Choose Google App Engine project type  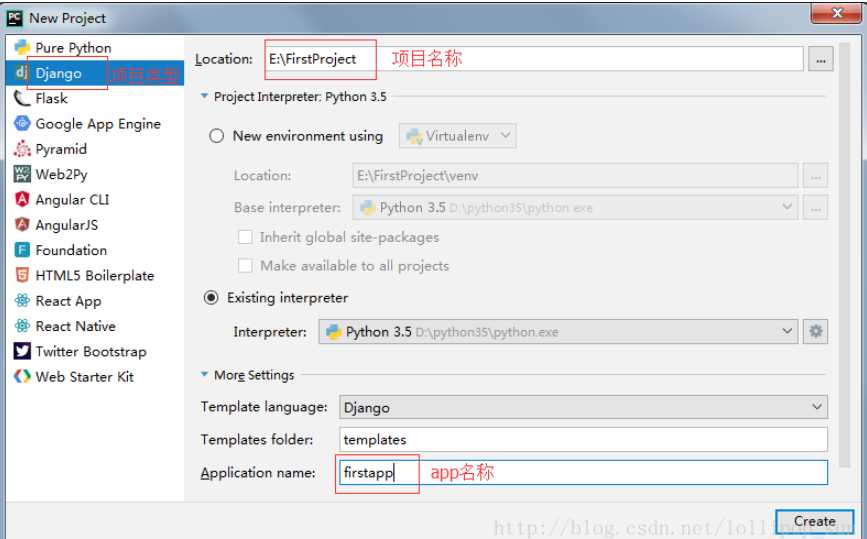(x=95, y=123)
